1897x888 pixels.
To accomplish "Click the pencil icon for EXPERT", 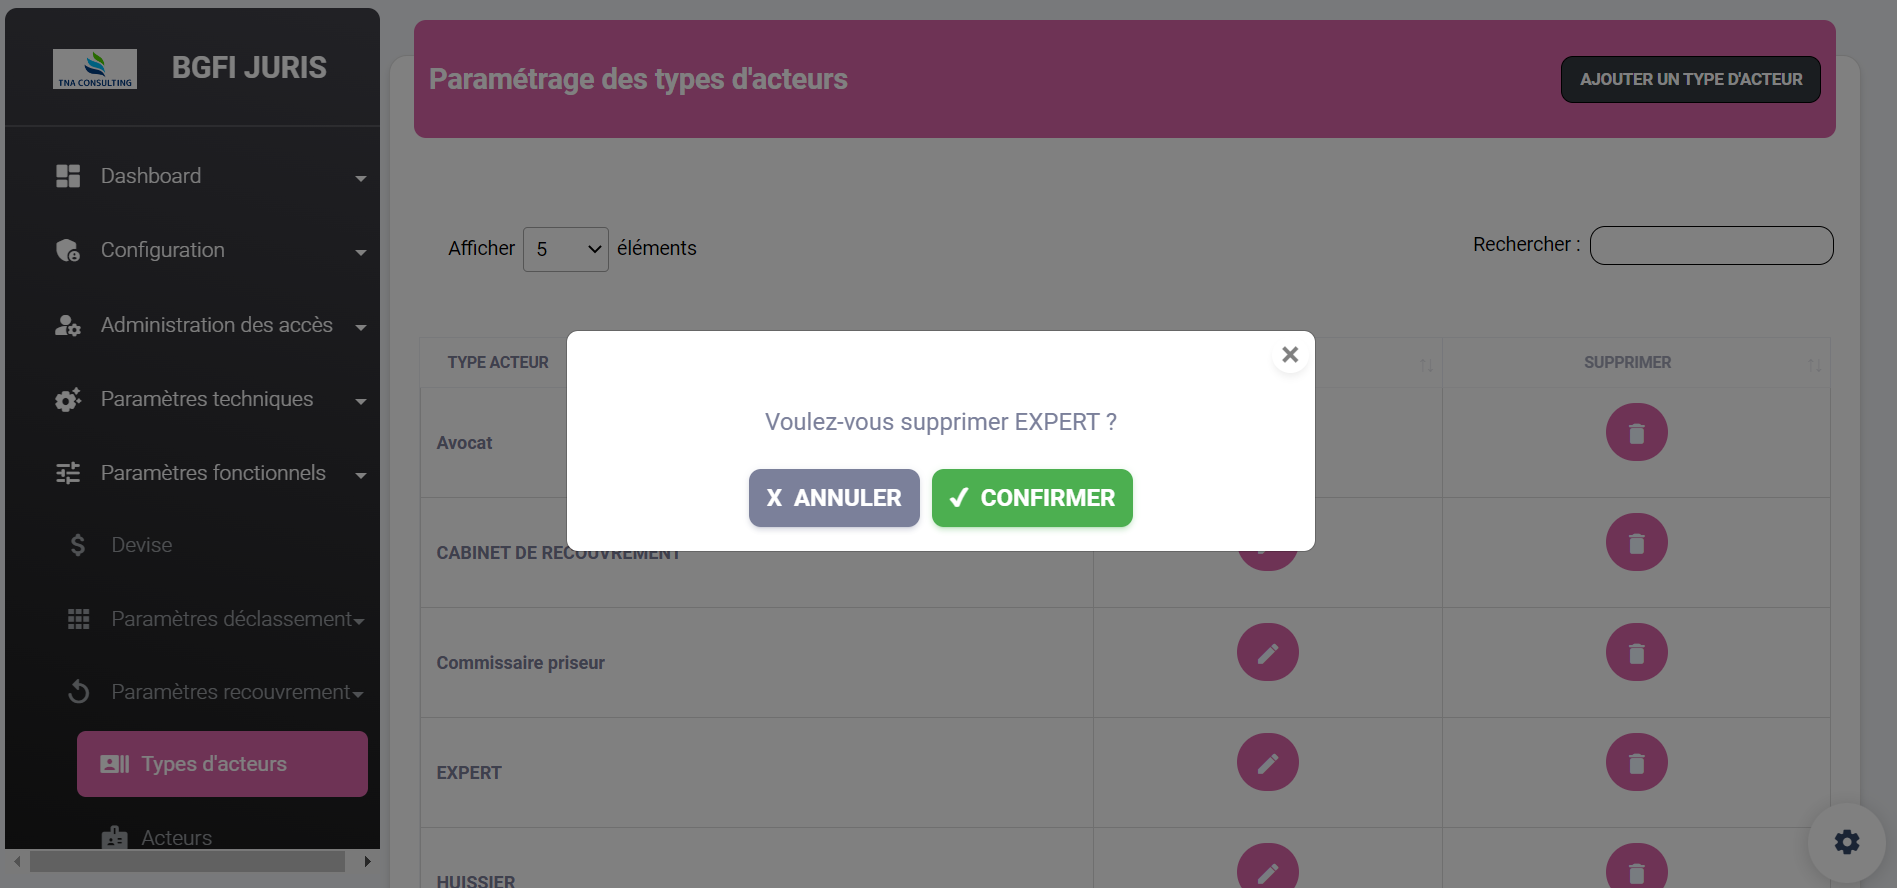I will [x=1267, y=762].
